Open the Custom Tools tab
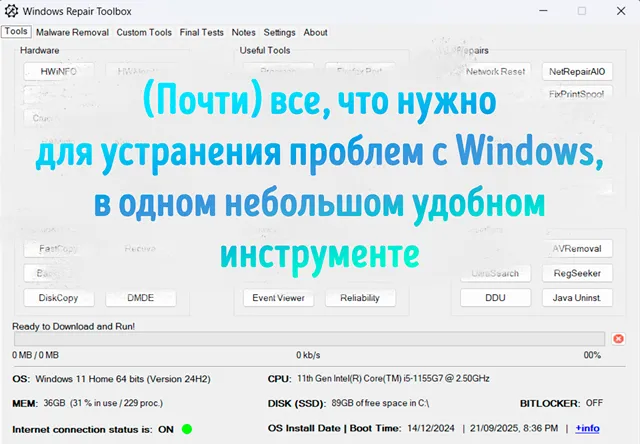 (x=144, y=32)
